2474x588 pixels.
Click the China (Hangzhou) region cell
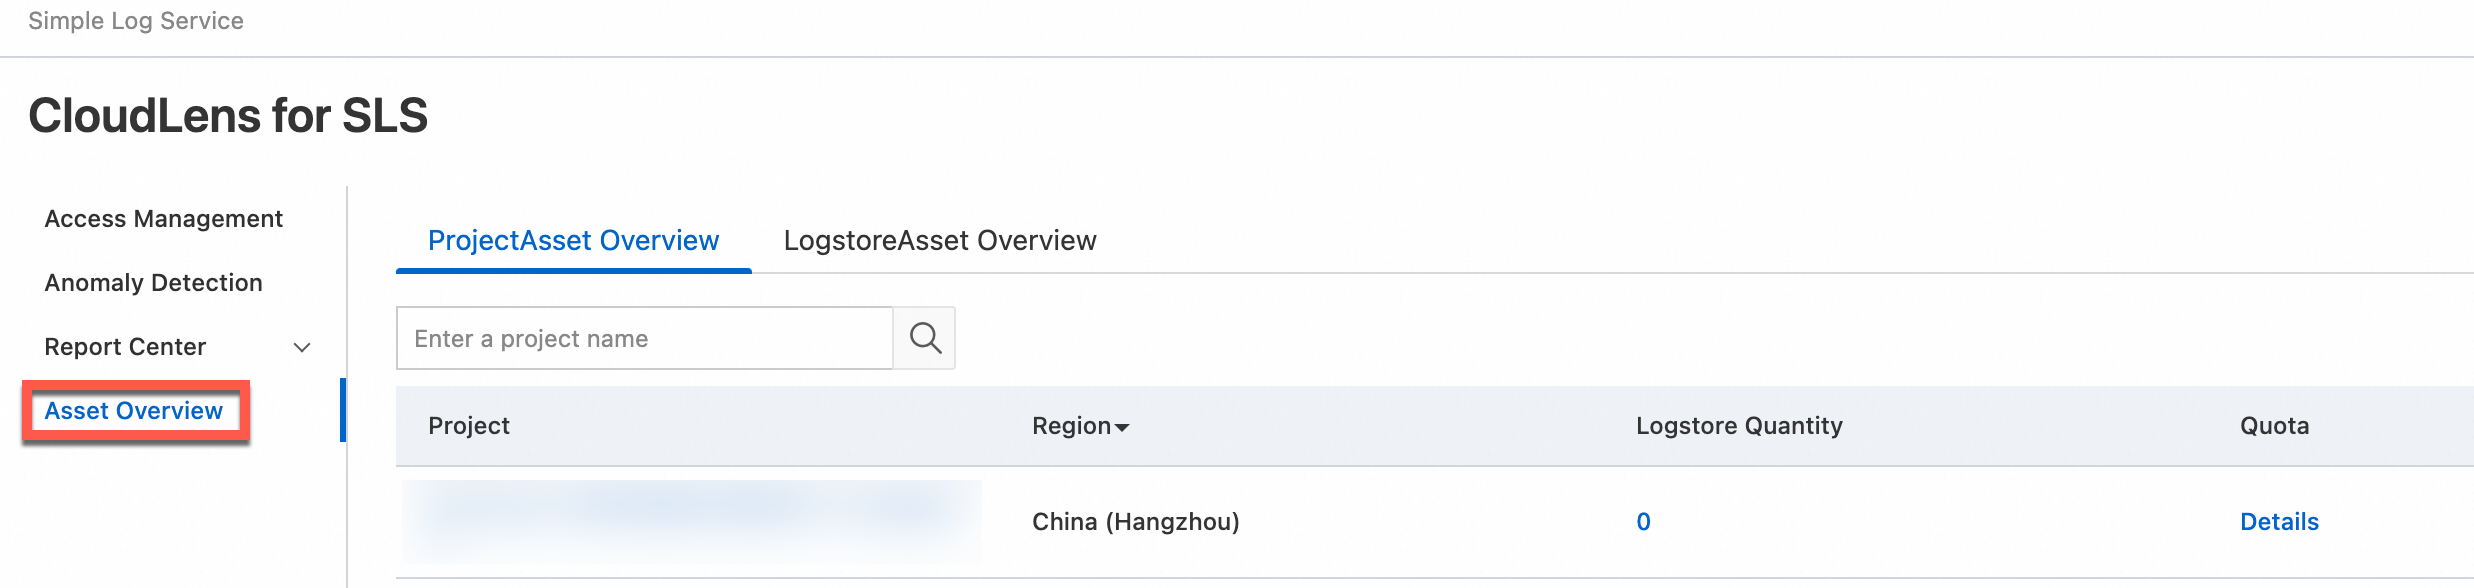[x=1136, y=522]
